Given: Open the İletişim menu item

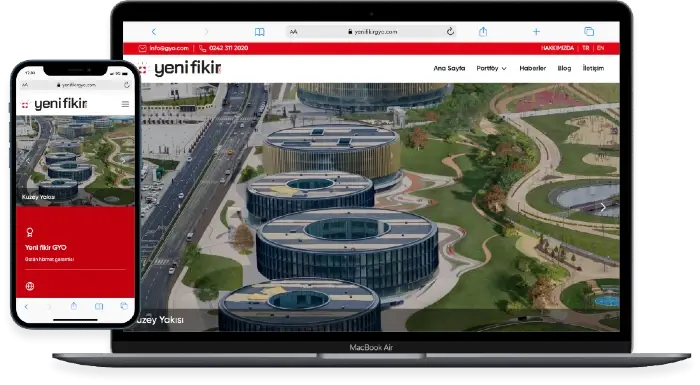Looking at the screenshot, I should 593,68.
